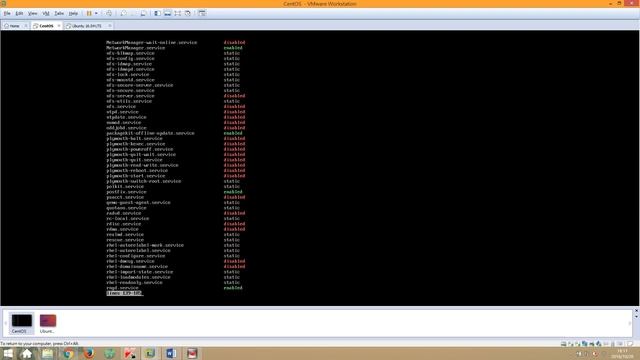Open the Tabs menu
640x360 pixels.
(59, 13)
